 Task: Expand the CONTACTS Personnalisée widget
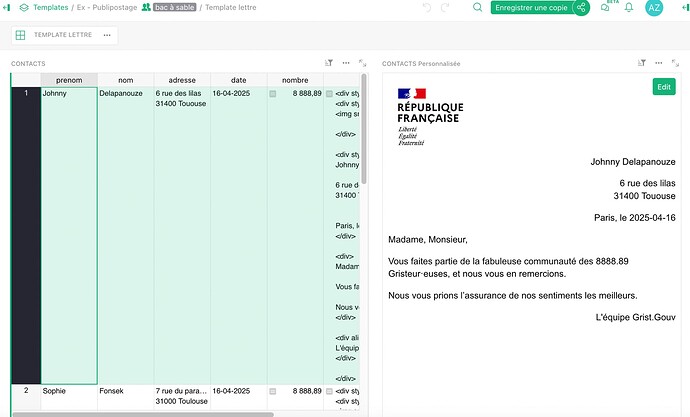(675, 63)
